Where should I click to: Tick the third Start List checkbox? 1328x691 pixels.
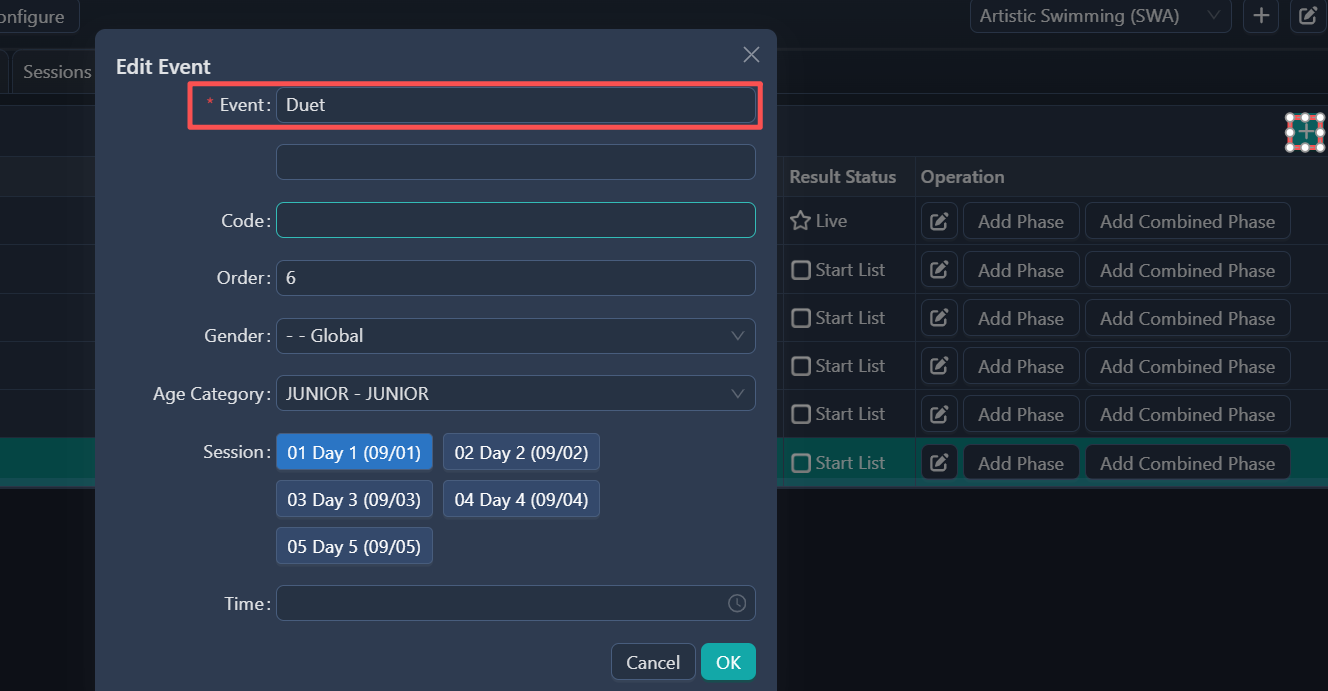pos(801,366)
